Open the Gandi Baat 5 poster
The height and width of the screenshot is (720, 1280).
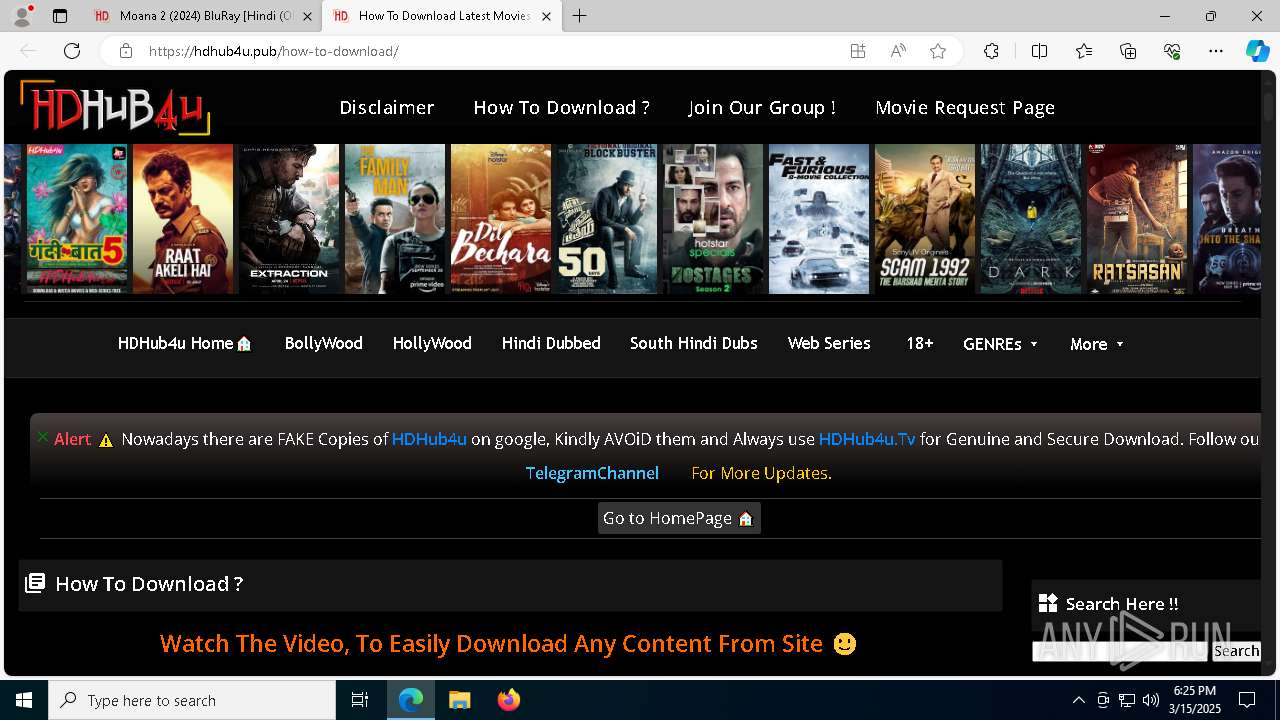pos(77,219)
